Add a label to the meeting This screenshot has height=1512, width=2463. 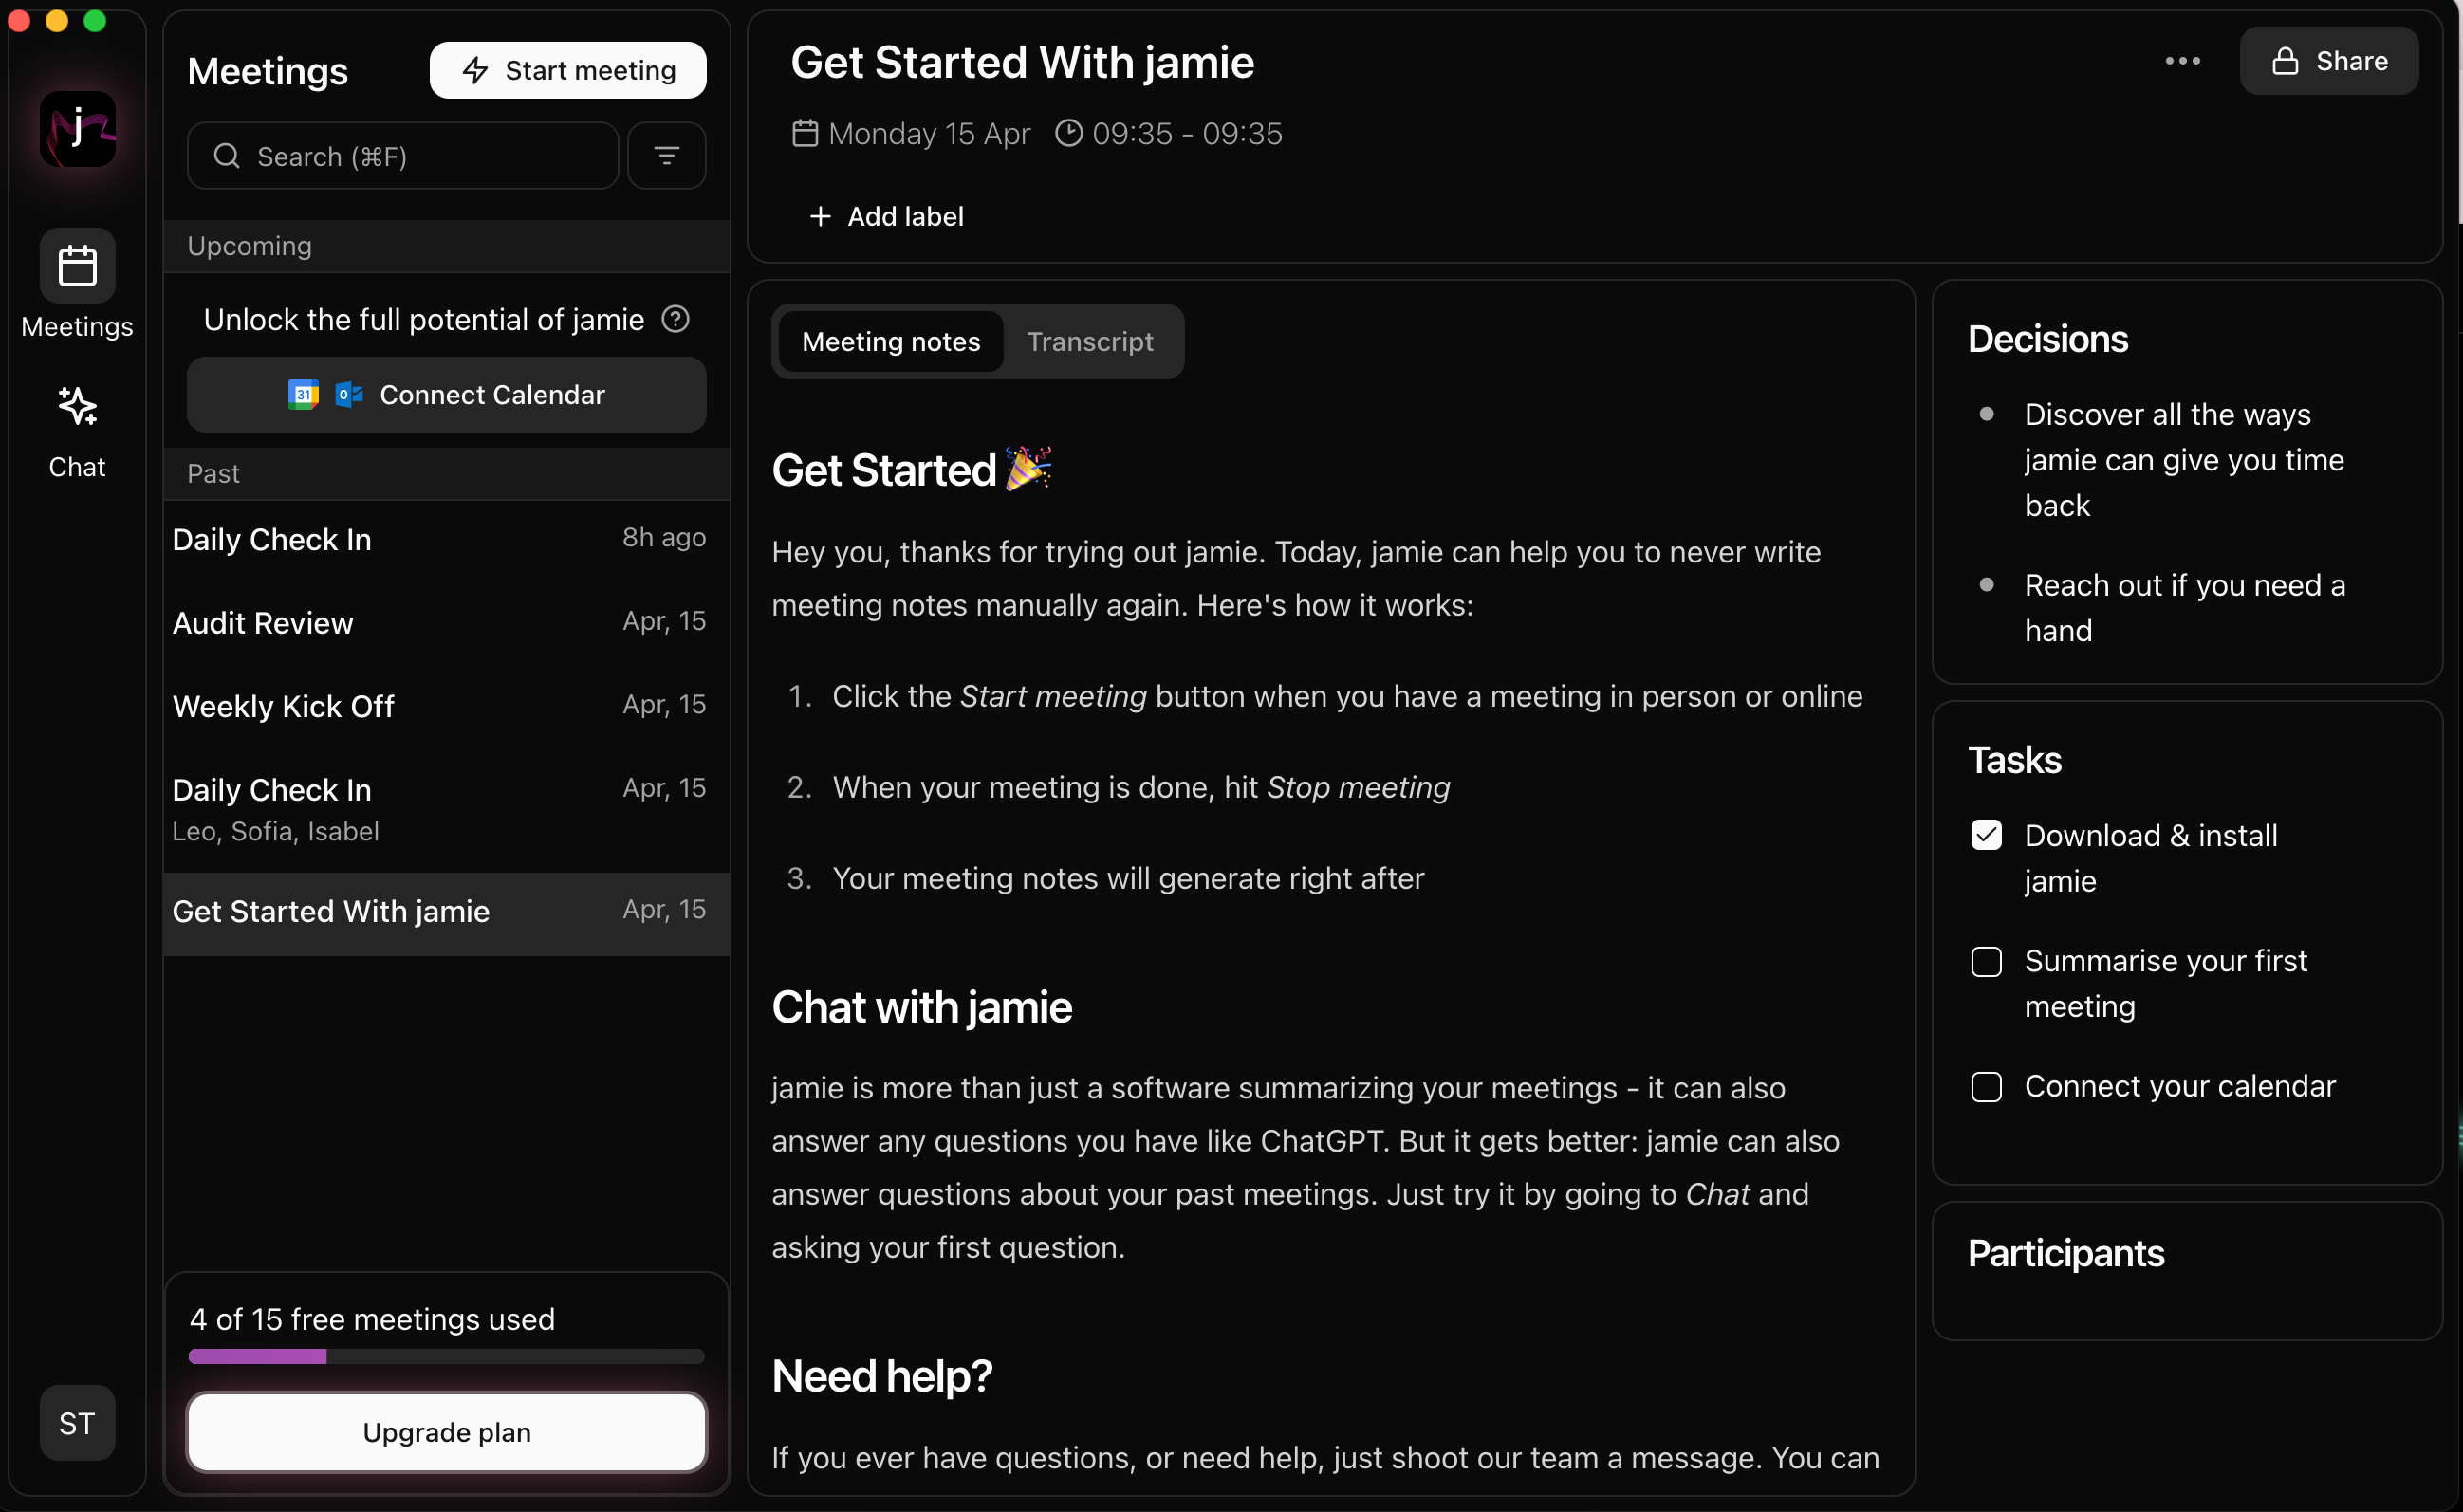886,216
